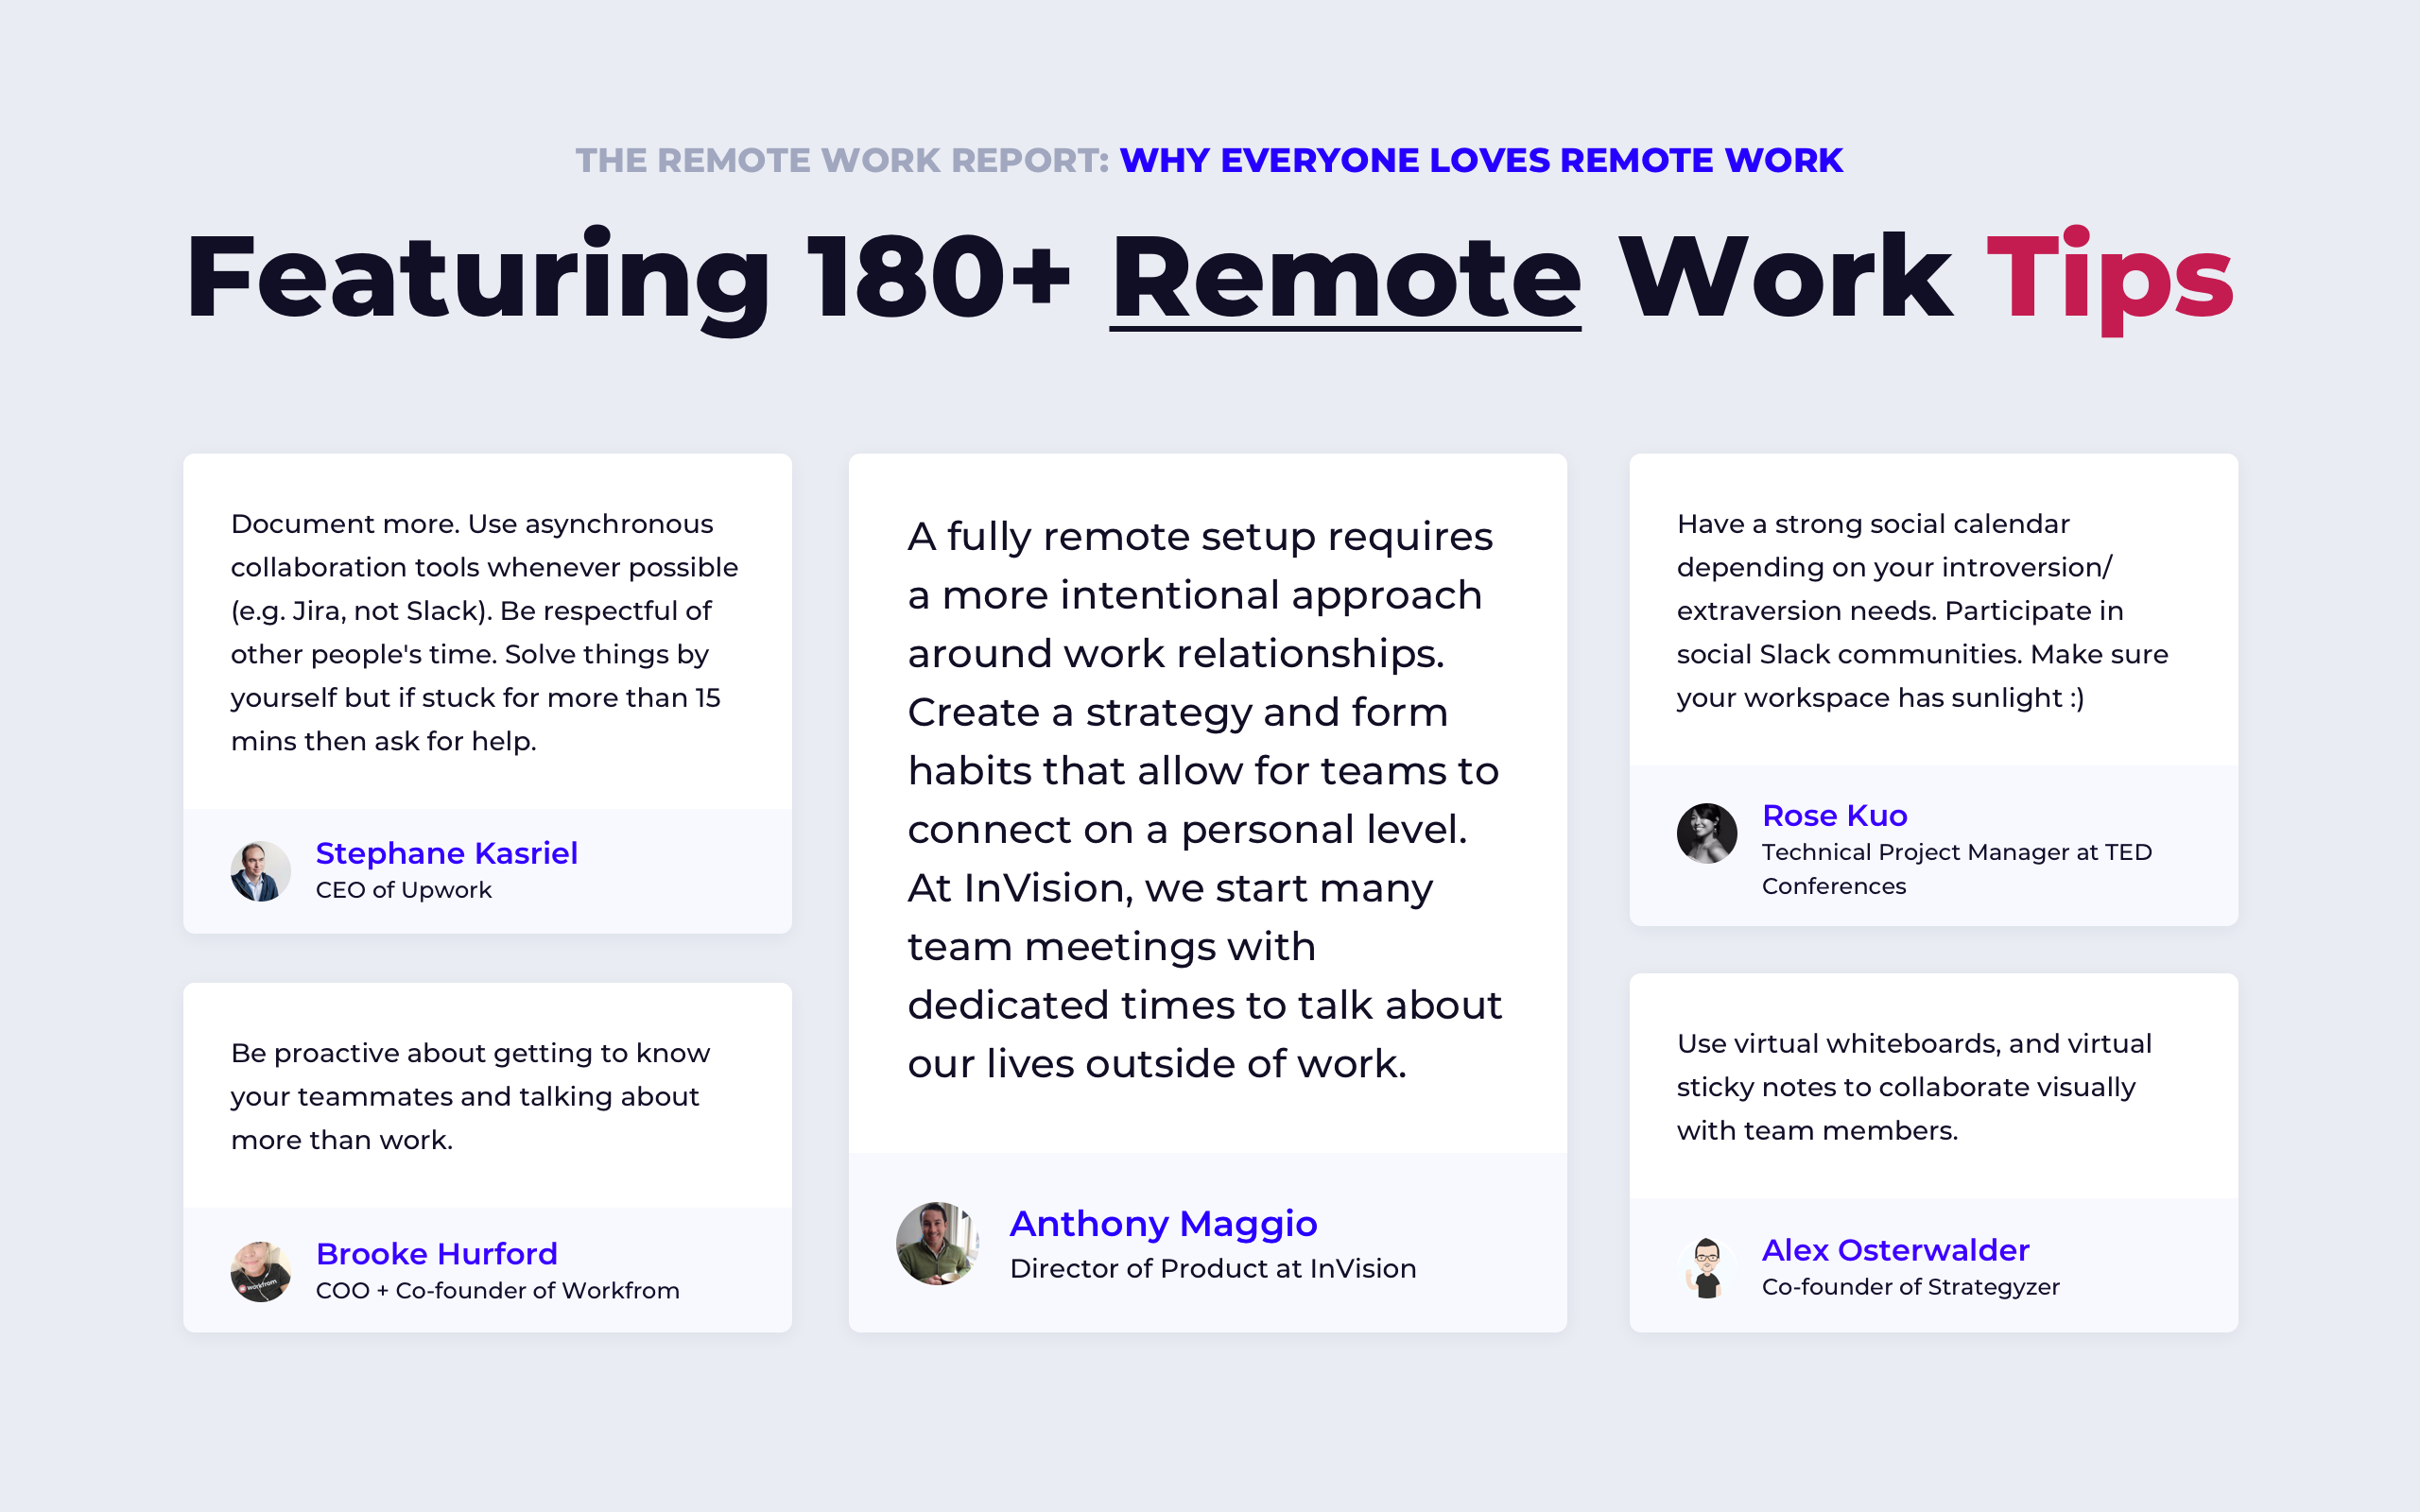The height and width of the screenshot is (1512, 2420).
Task: Click Rose Kuo's avatar photo
Action: point(1706,833)
